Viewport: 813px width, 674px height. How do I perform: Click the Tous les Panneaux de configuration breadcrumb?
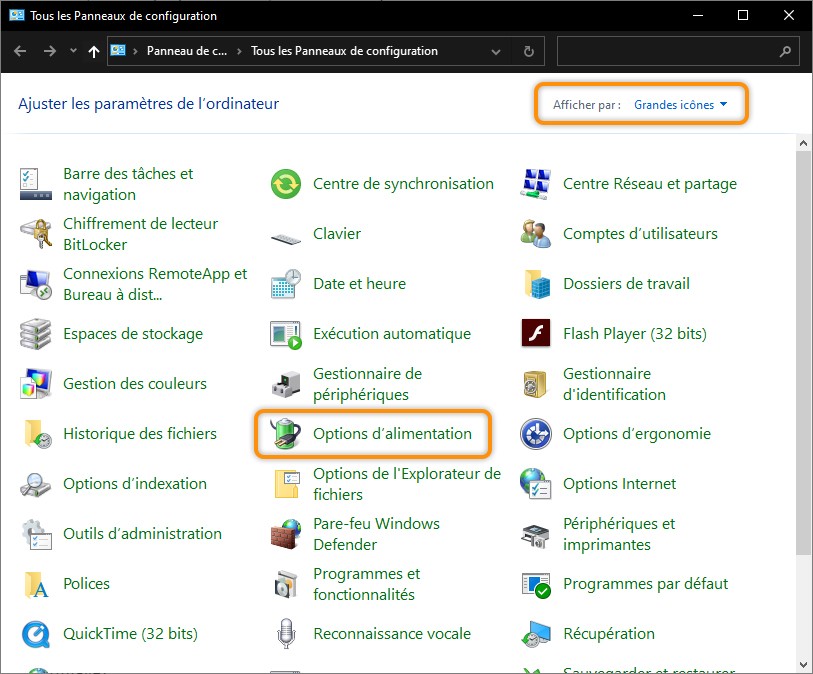click(341, 51)
